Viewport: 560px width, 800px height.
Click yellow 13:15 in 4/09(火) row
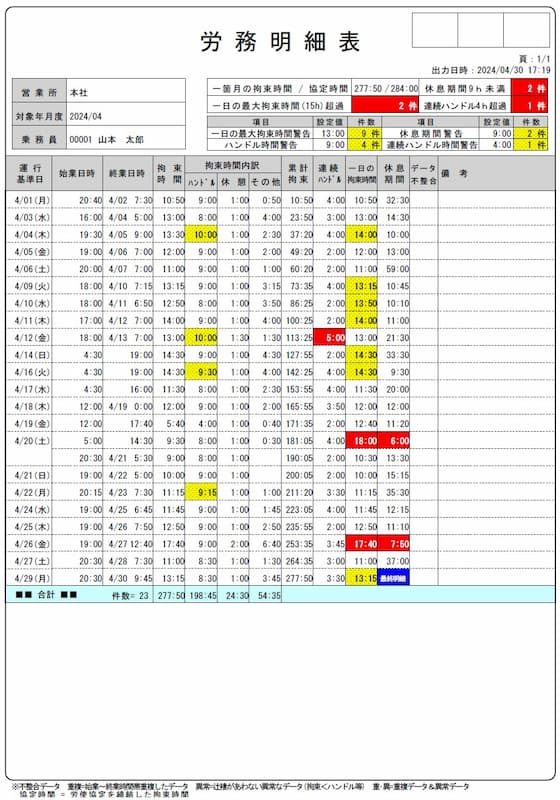(x=362, y=286)
